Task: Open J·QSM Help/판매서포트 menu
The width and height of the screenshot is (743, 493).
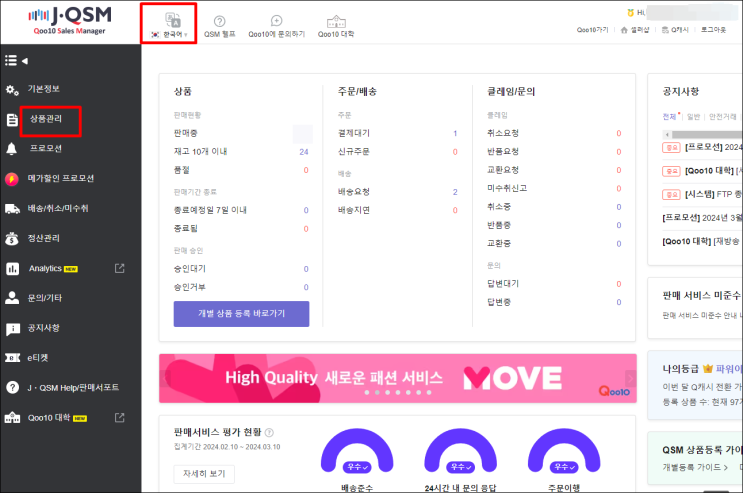Action: (x=73, y=388)
